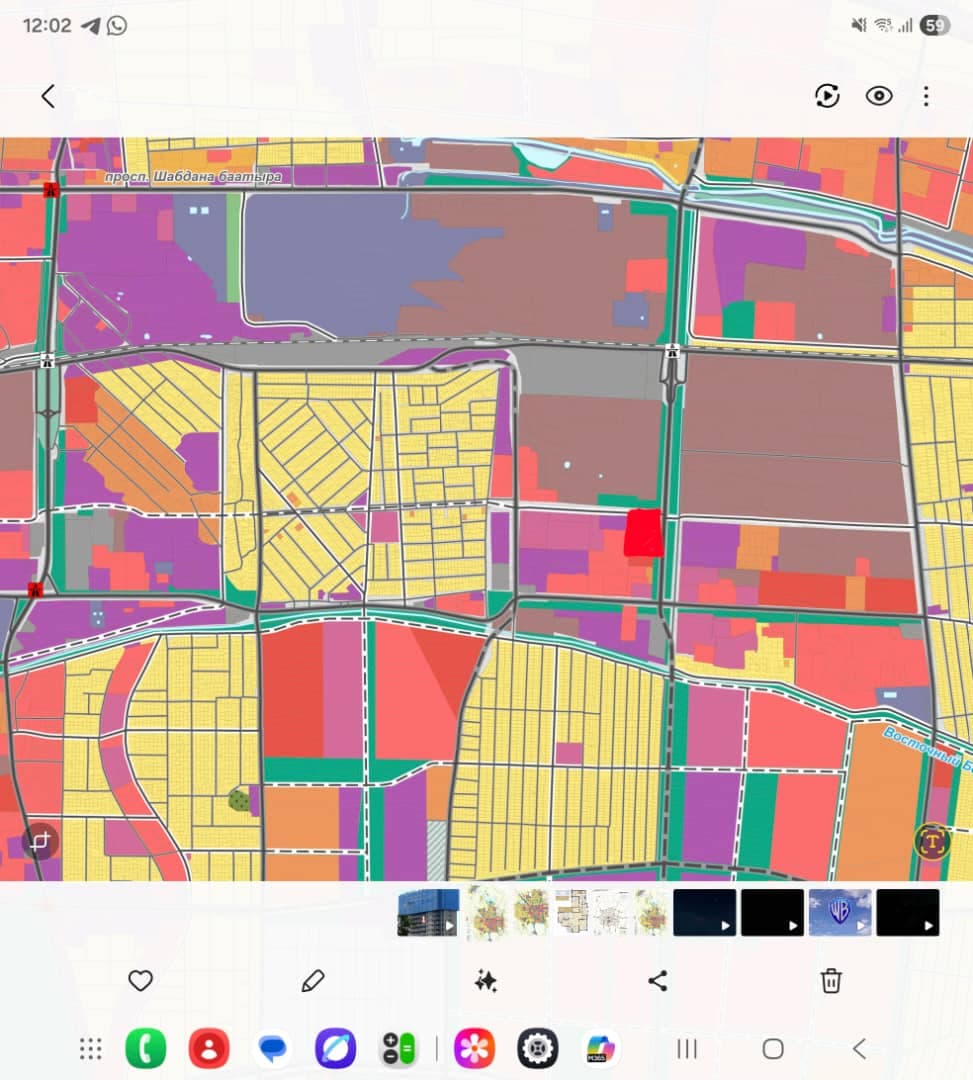The image size is (973, 1080).
Task: Tap the WhatsApp notification icon in status bar
Action: pos(117,25)
